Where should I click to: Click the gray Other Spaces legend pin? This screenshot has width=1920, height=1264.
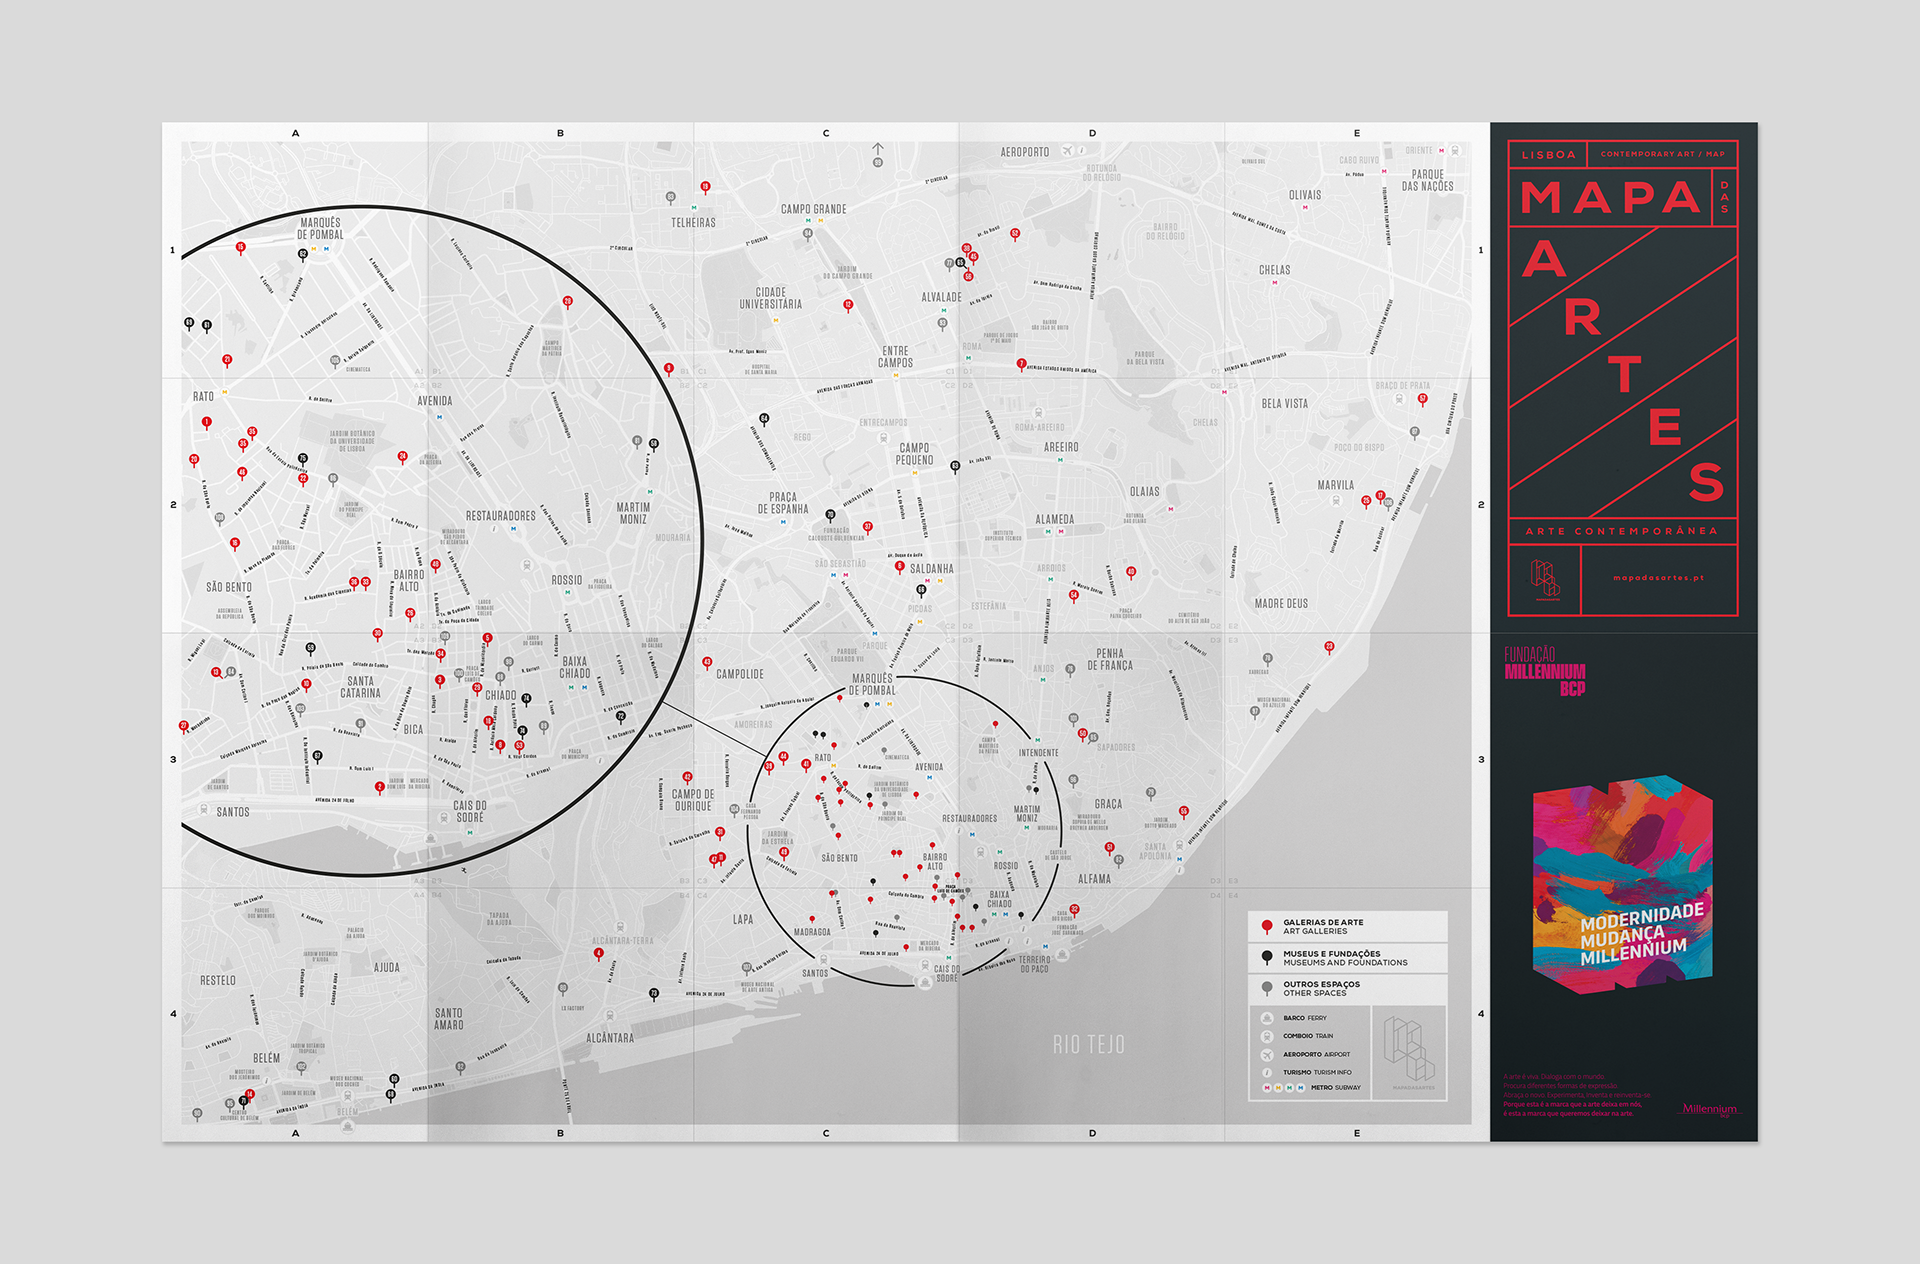[x=1267, y=988]
